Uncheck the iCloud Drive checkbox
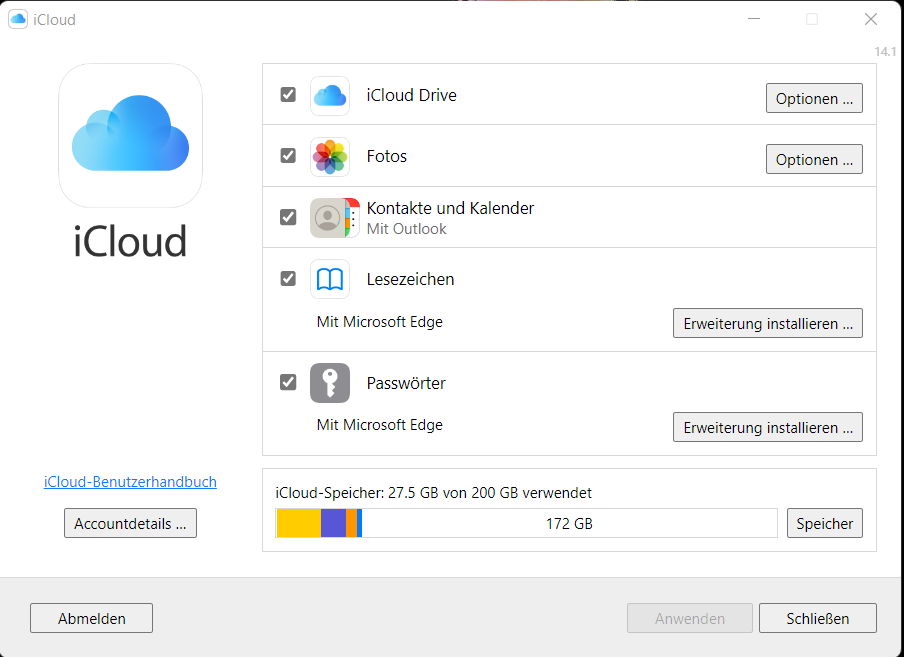This screenshot has height=657, width=904. coord(288,95)
